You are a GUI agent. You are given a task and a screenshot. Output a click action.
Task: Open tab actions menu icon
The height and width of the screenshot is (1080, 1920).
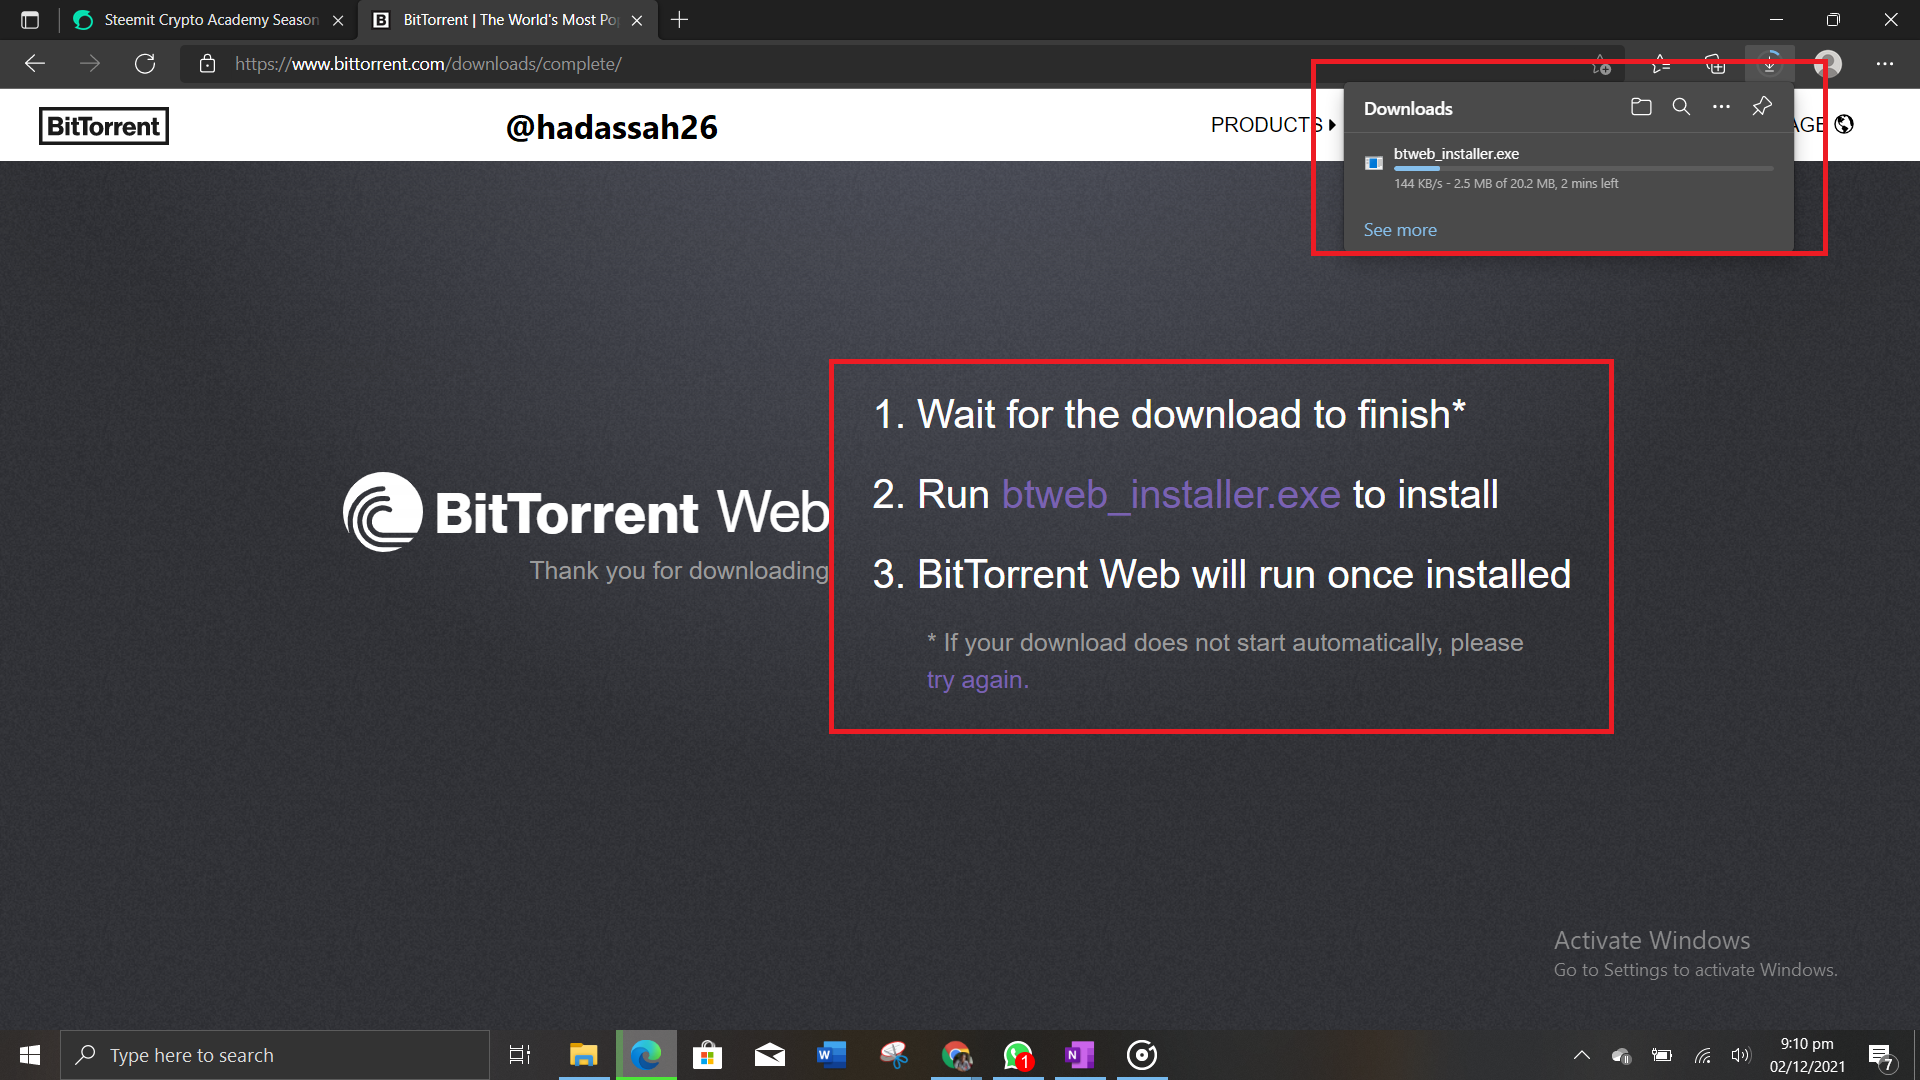[30, 20]
